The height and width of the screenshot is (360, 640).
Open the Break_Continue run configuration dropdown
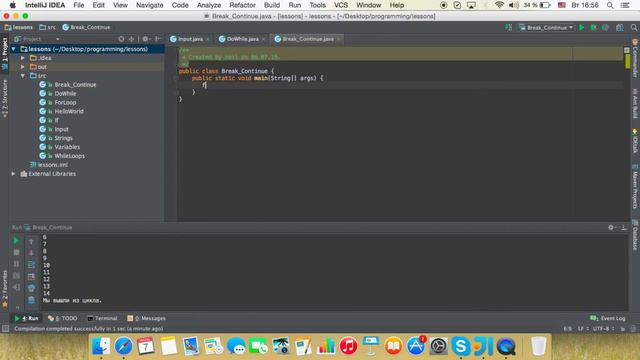coord(546,27)
